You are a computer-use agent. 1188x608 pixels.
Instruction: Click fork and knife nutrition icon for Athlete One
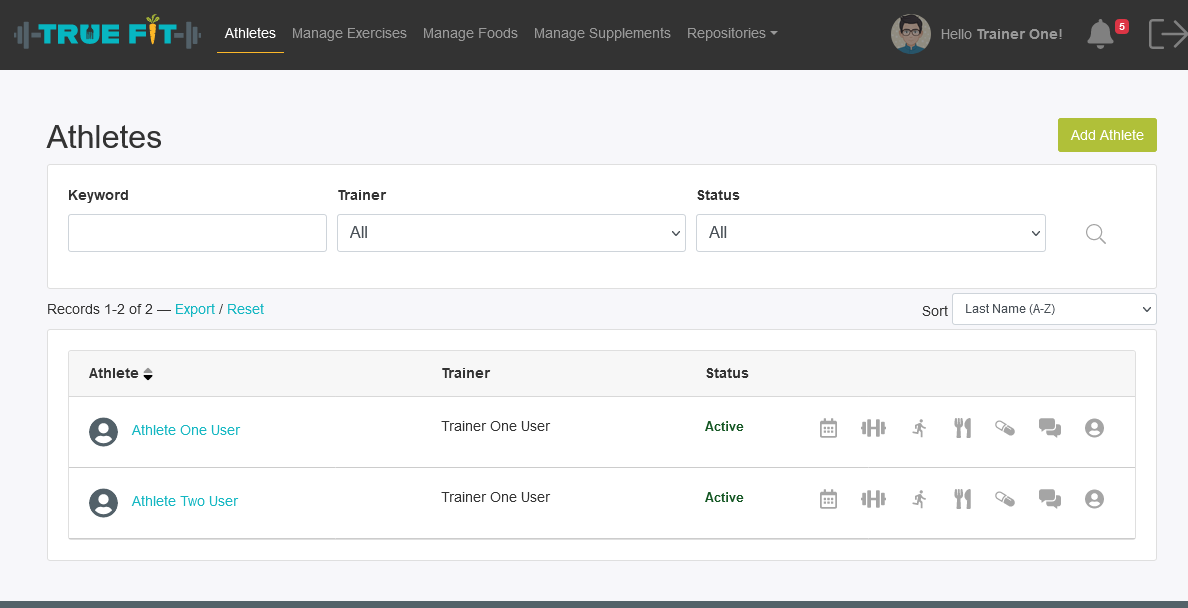tap(962, 428)
